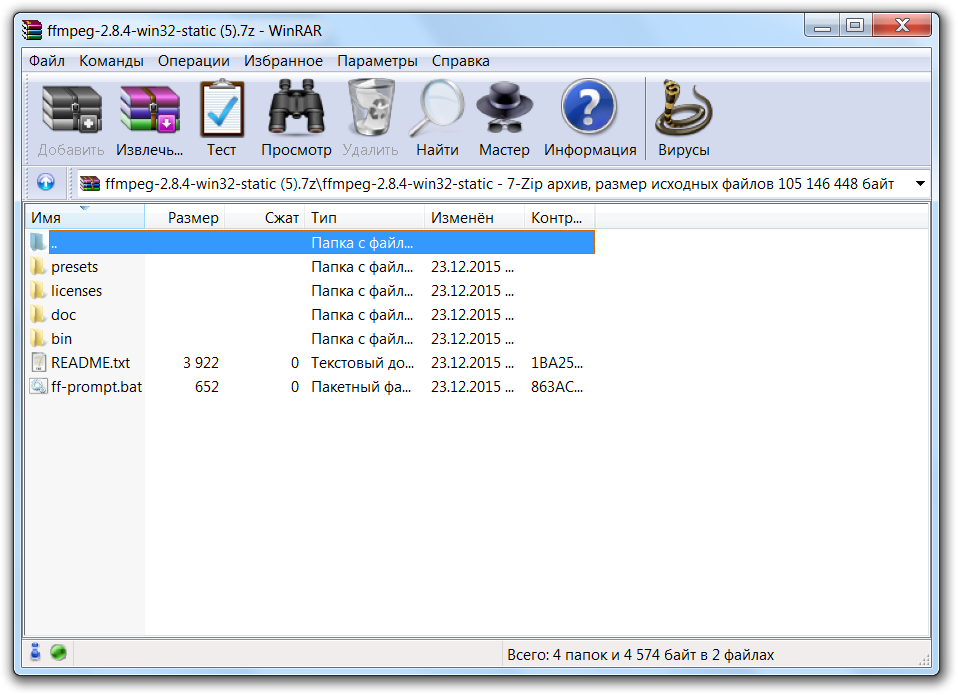Click the drive icon in status bar
The height and width of the screenshot is (695, 958).
click(x=36, y=653)
